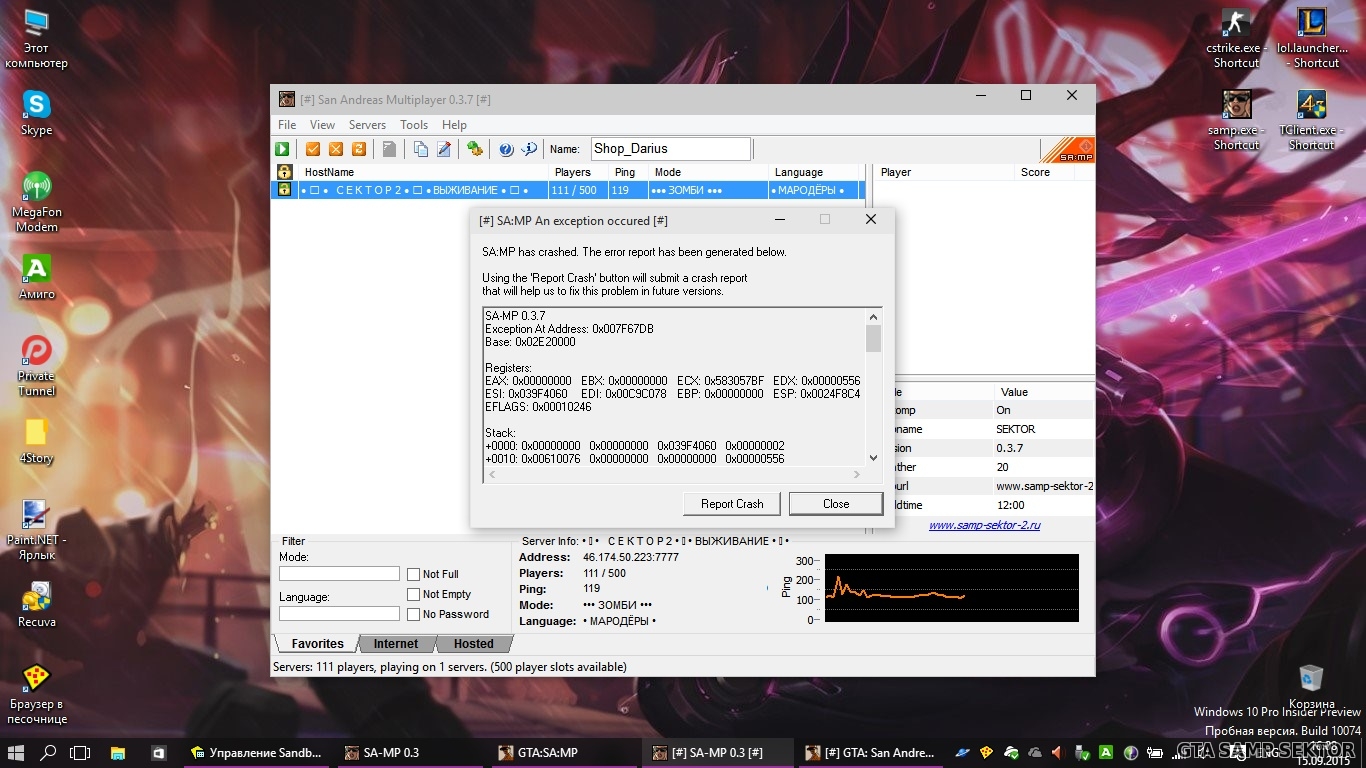Screen dimensions: 1366x768
Task: Click the Copy Server Info icon
Action: click(421, 149)
